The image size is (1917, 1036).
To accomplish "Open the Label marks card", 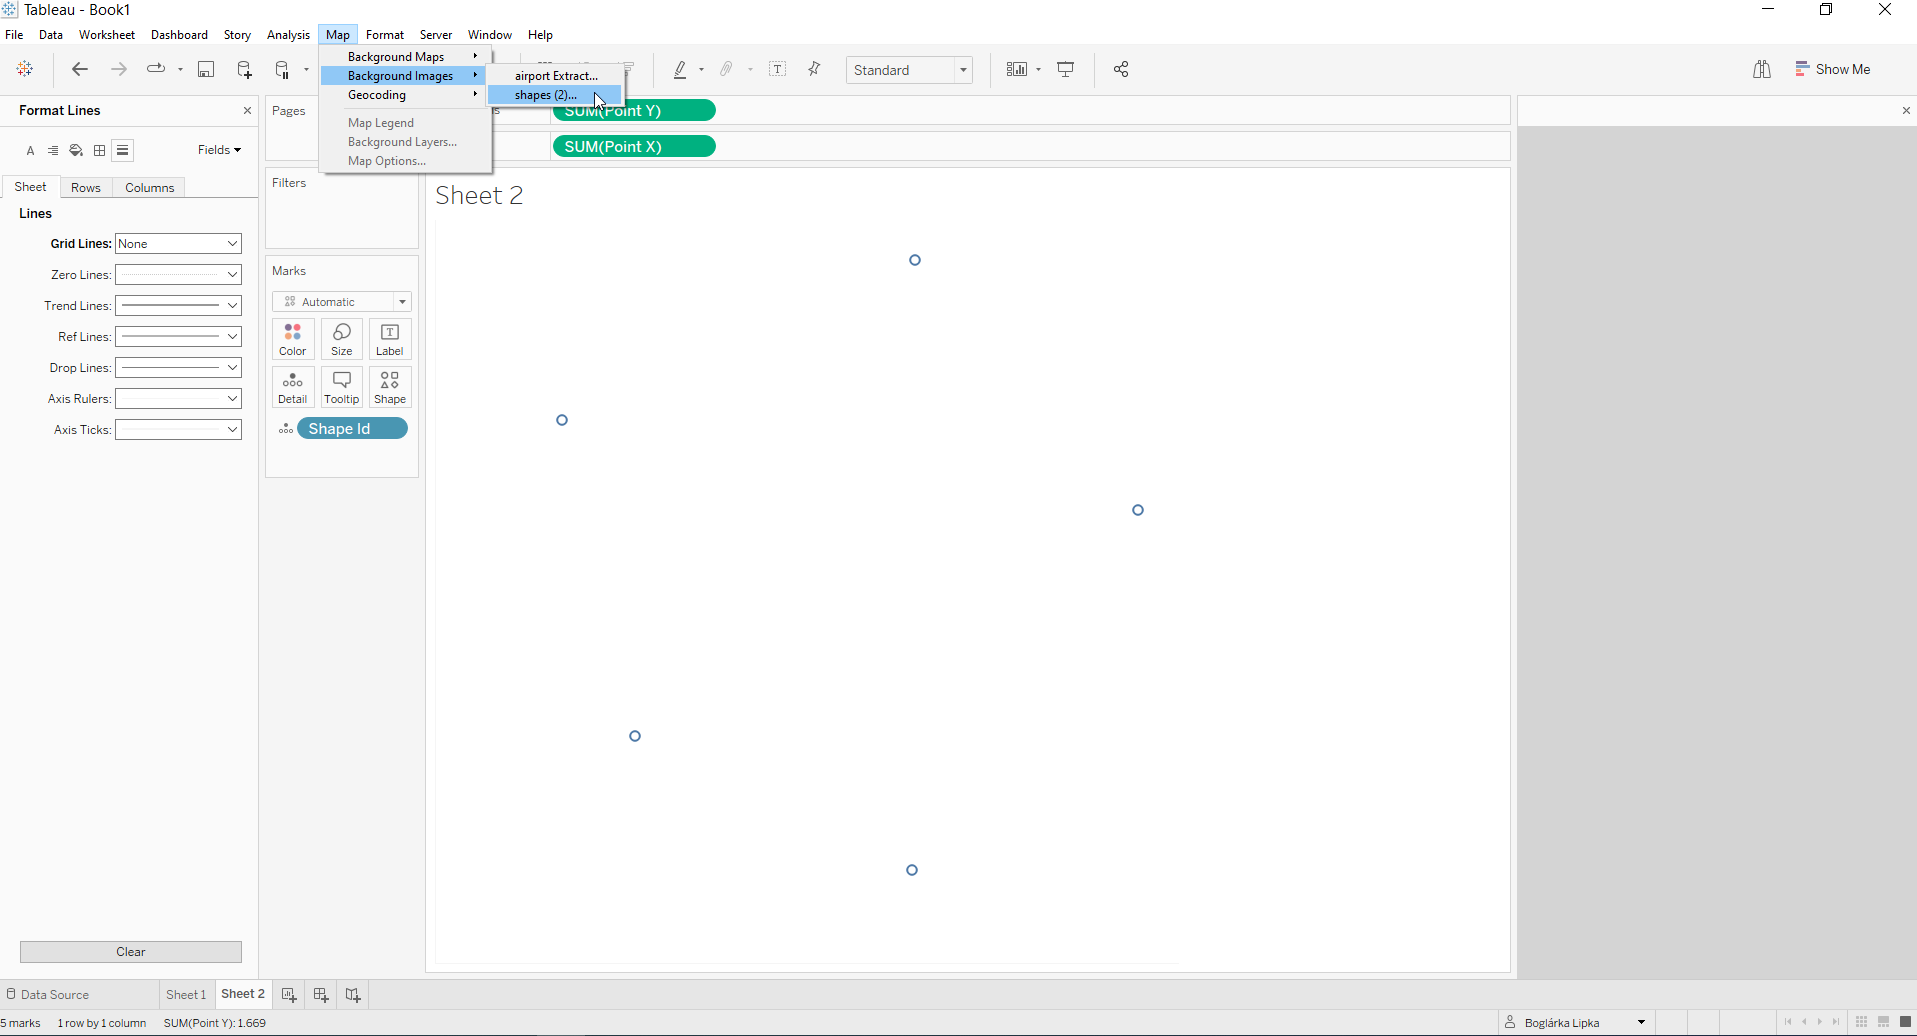I will pyautogui.click(x=390, y=339).
